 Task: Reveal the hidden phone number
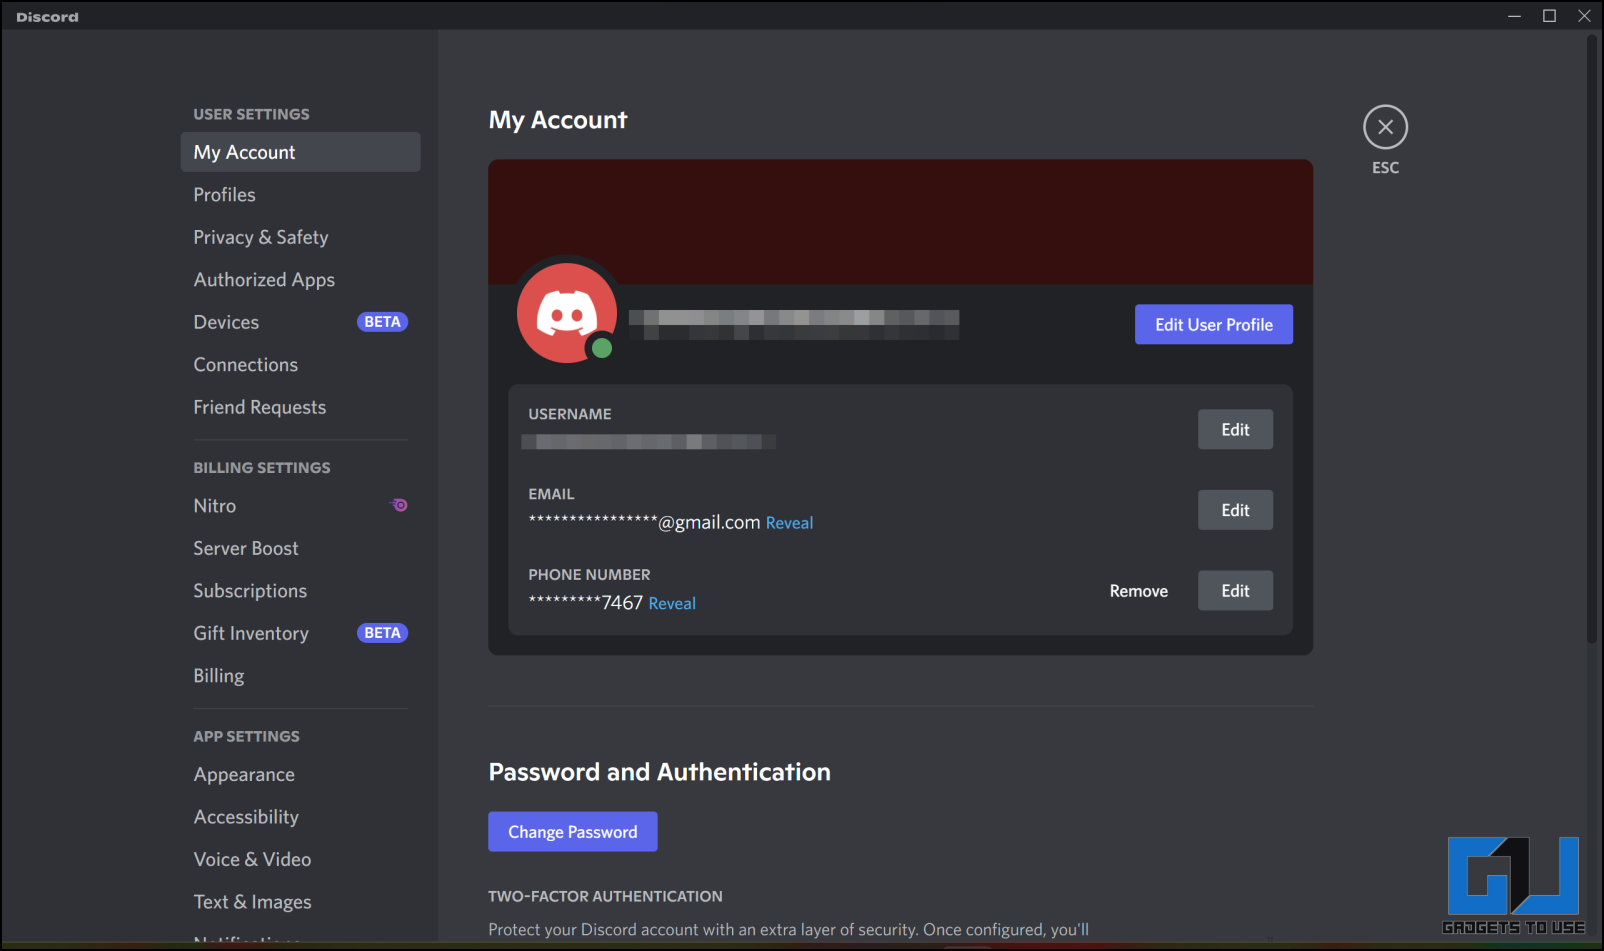click(x=672, y=604)
